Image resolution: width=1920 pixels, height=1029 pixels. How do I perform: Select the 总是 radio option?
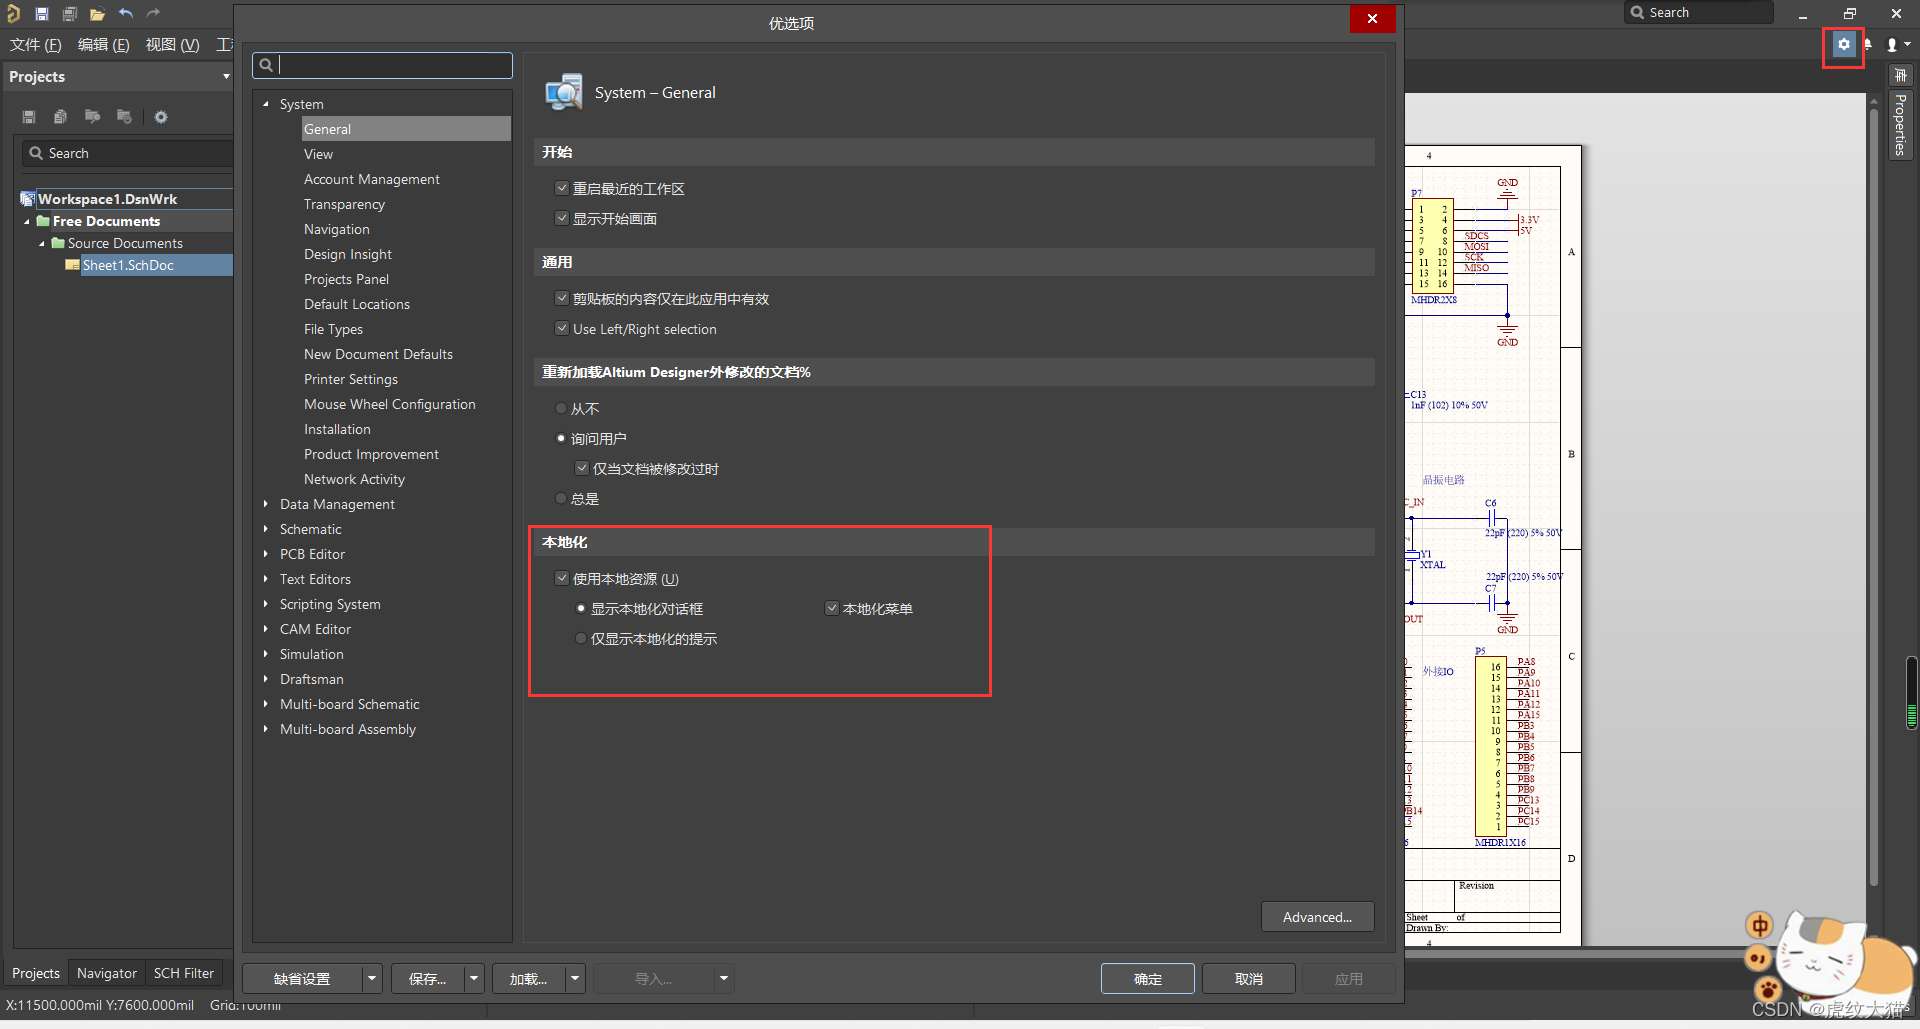tap(561, 498)
